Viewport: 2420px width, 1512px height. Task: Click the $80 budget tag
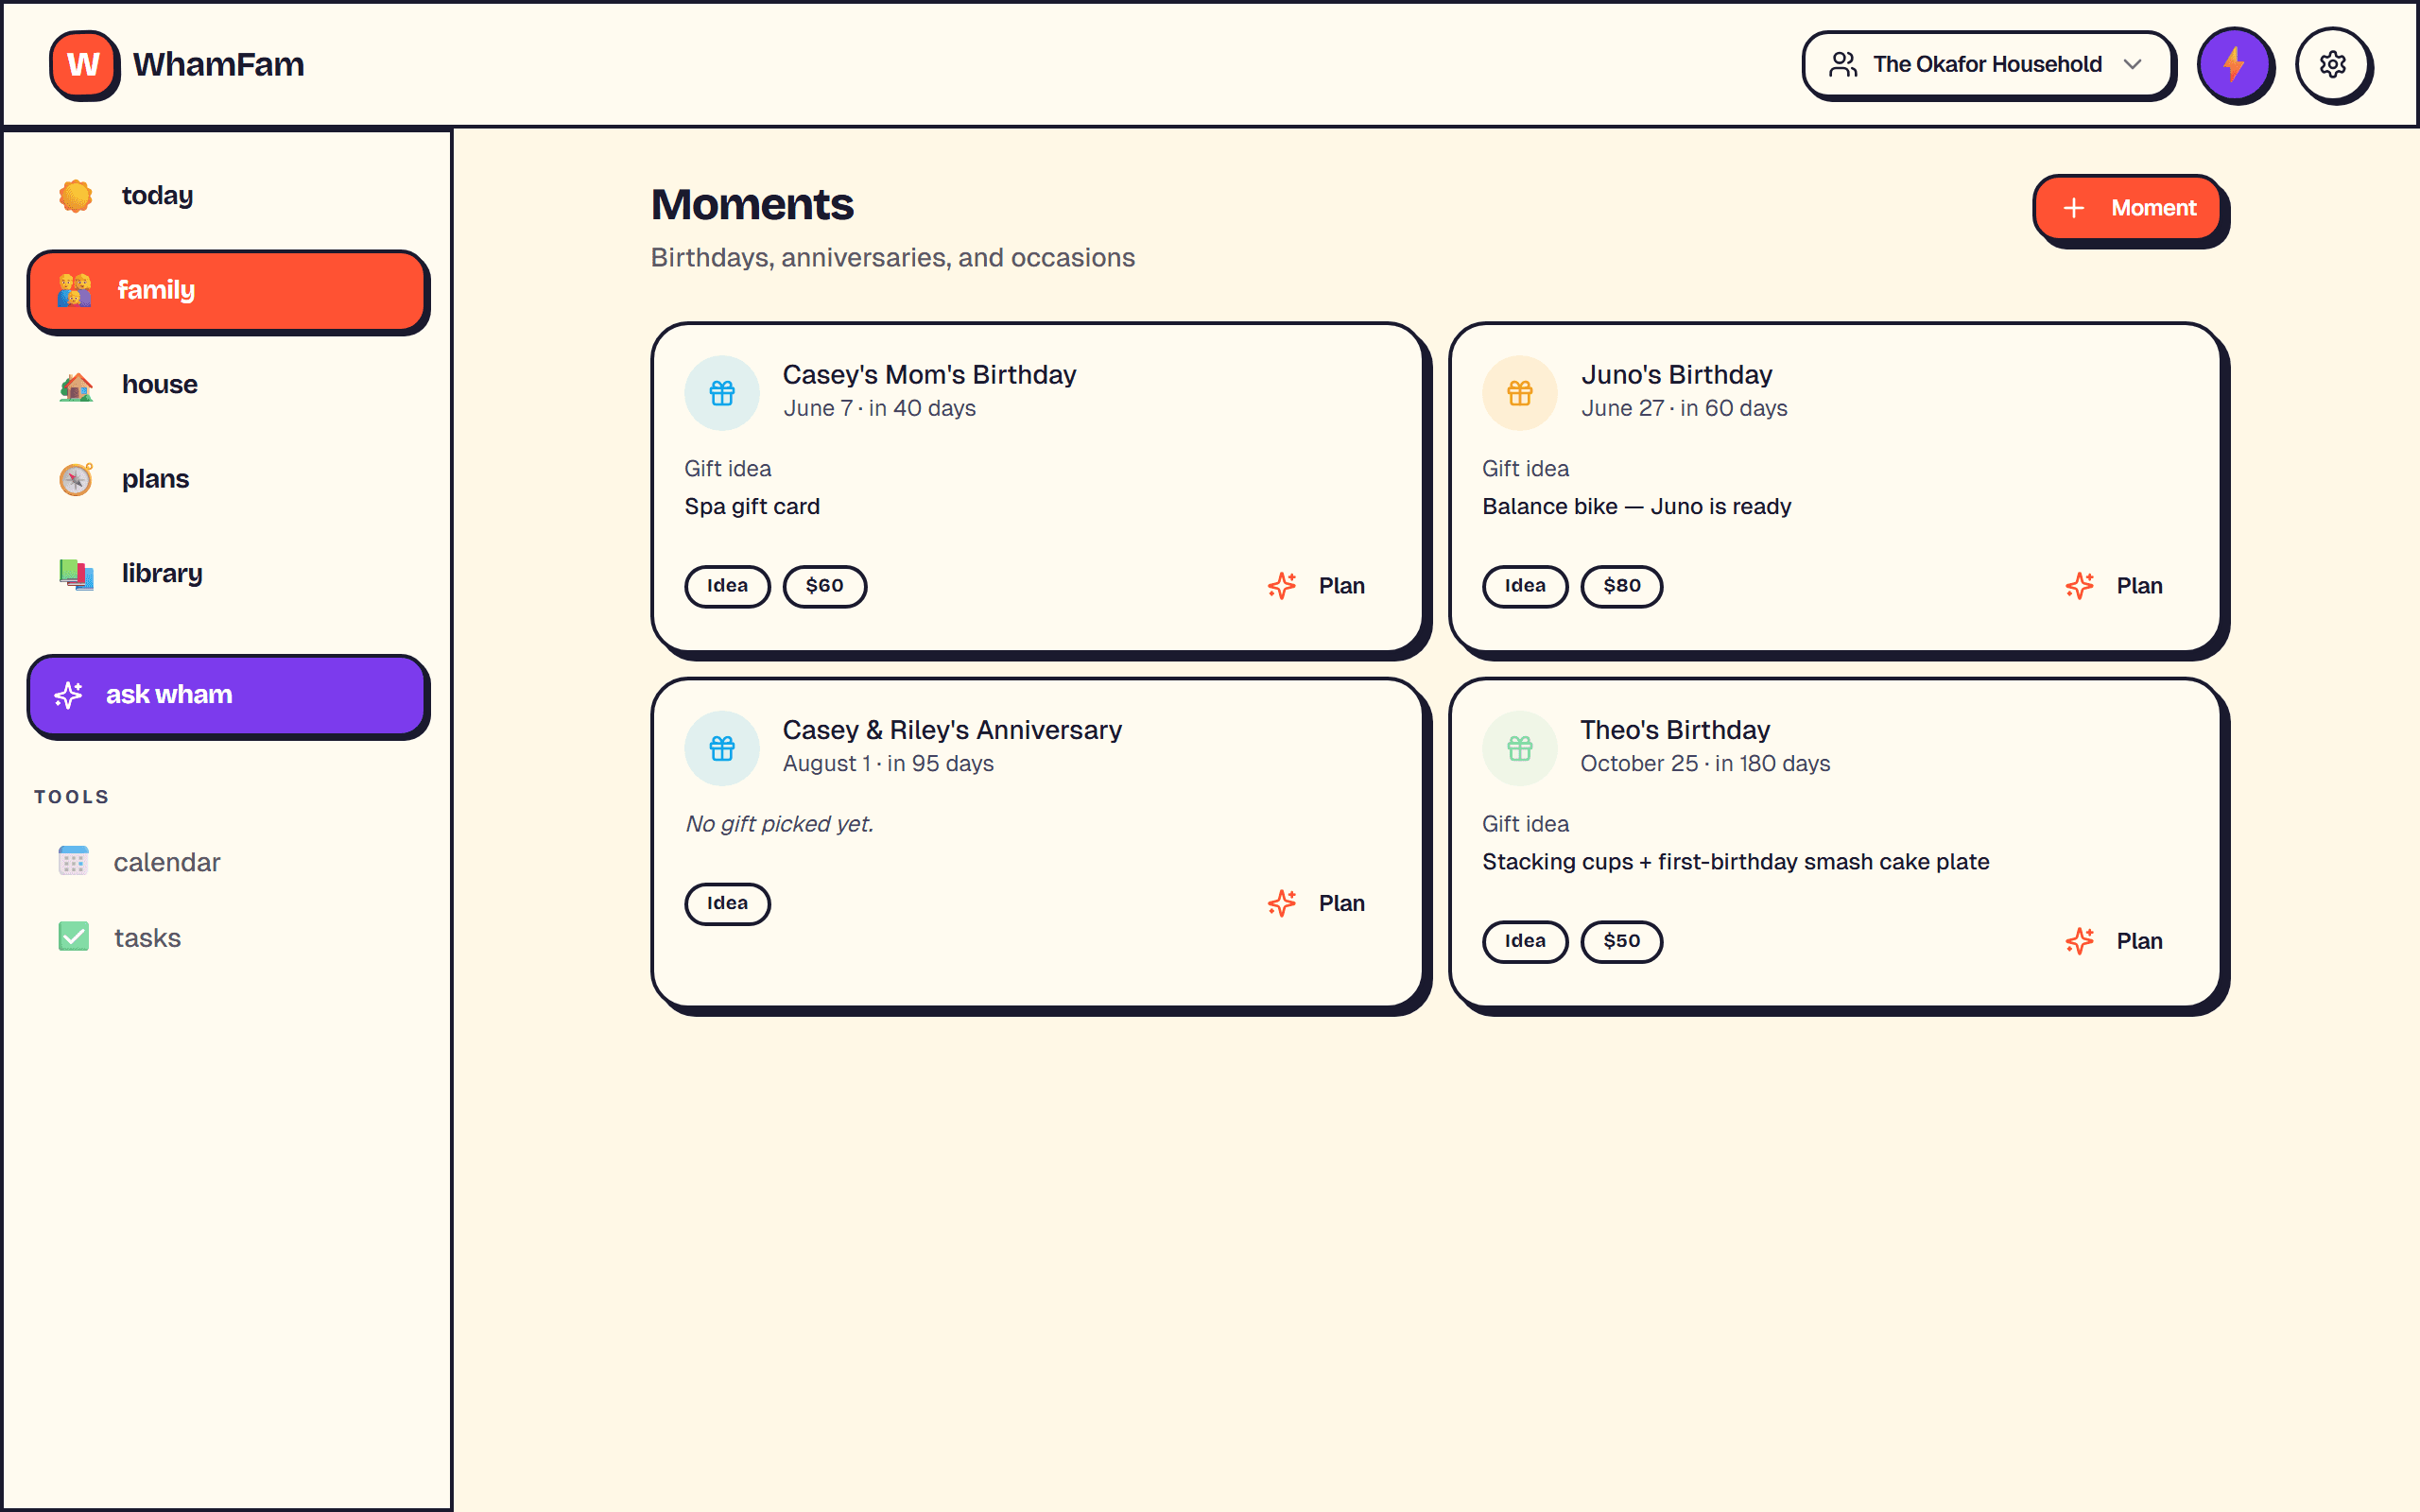tap(1622, 586)
